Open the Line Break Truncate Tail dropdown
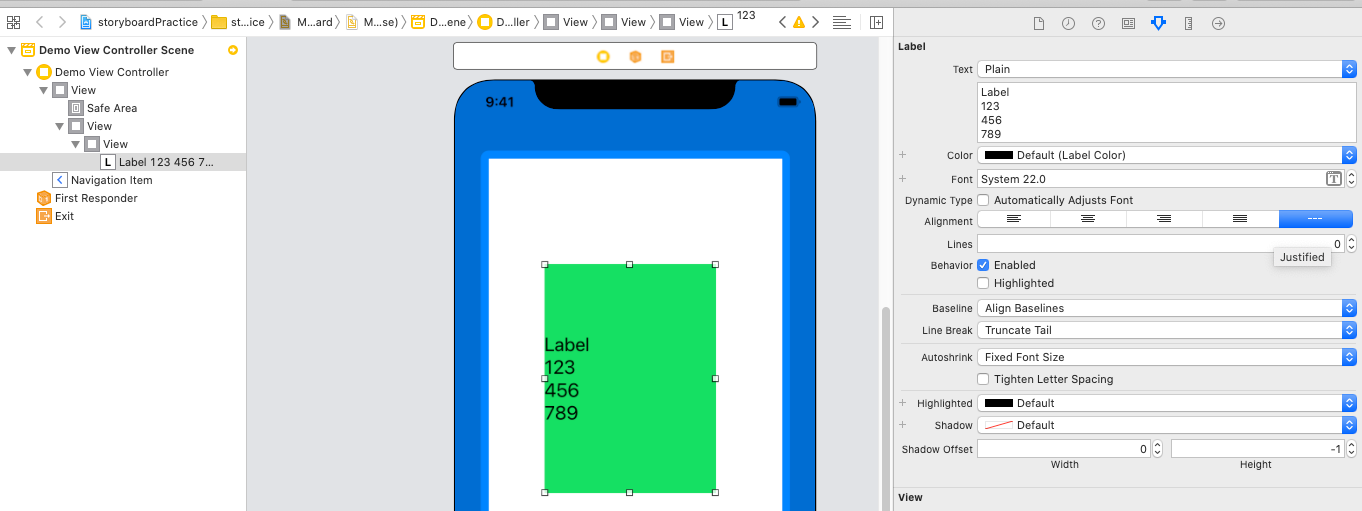Image resolution: width=1362 pixels, height=511 pixels. pyautogui.click(x=1166, y=330)
